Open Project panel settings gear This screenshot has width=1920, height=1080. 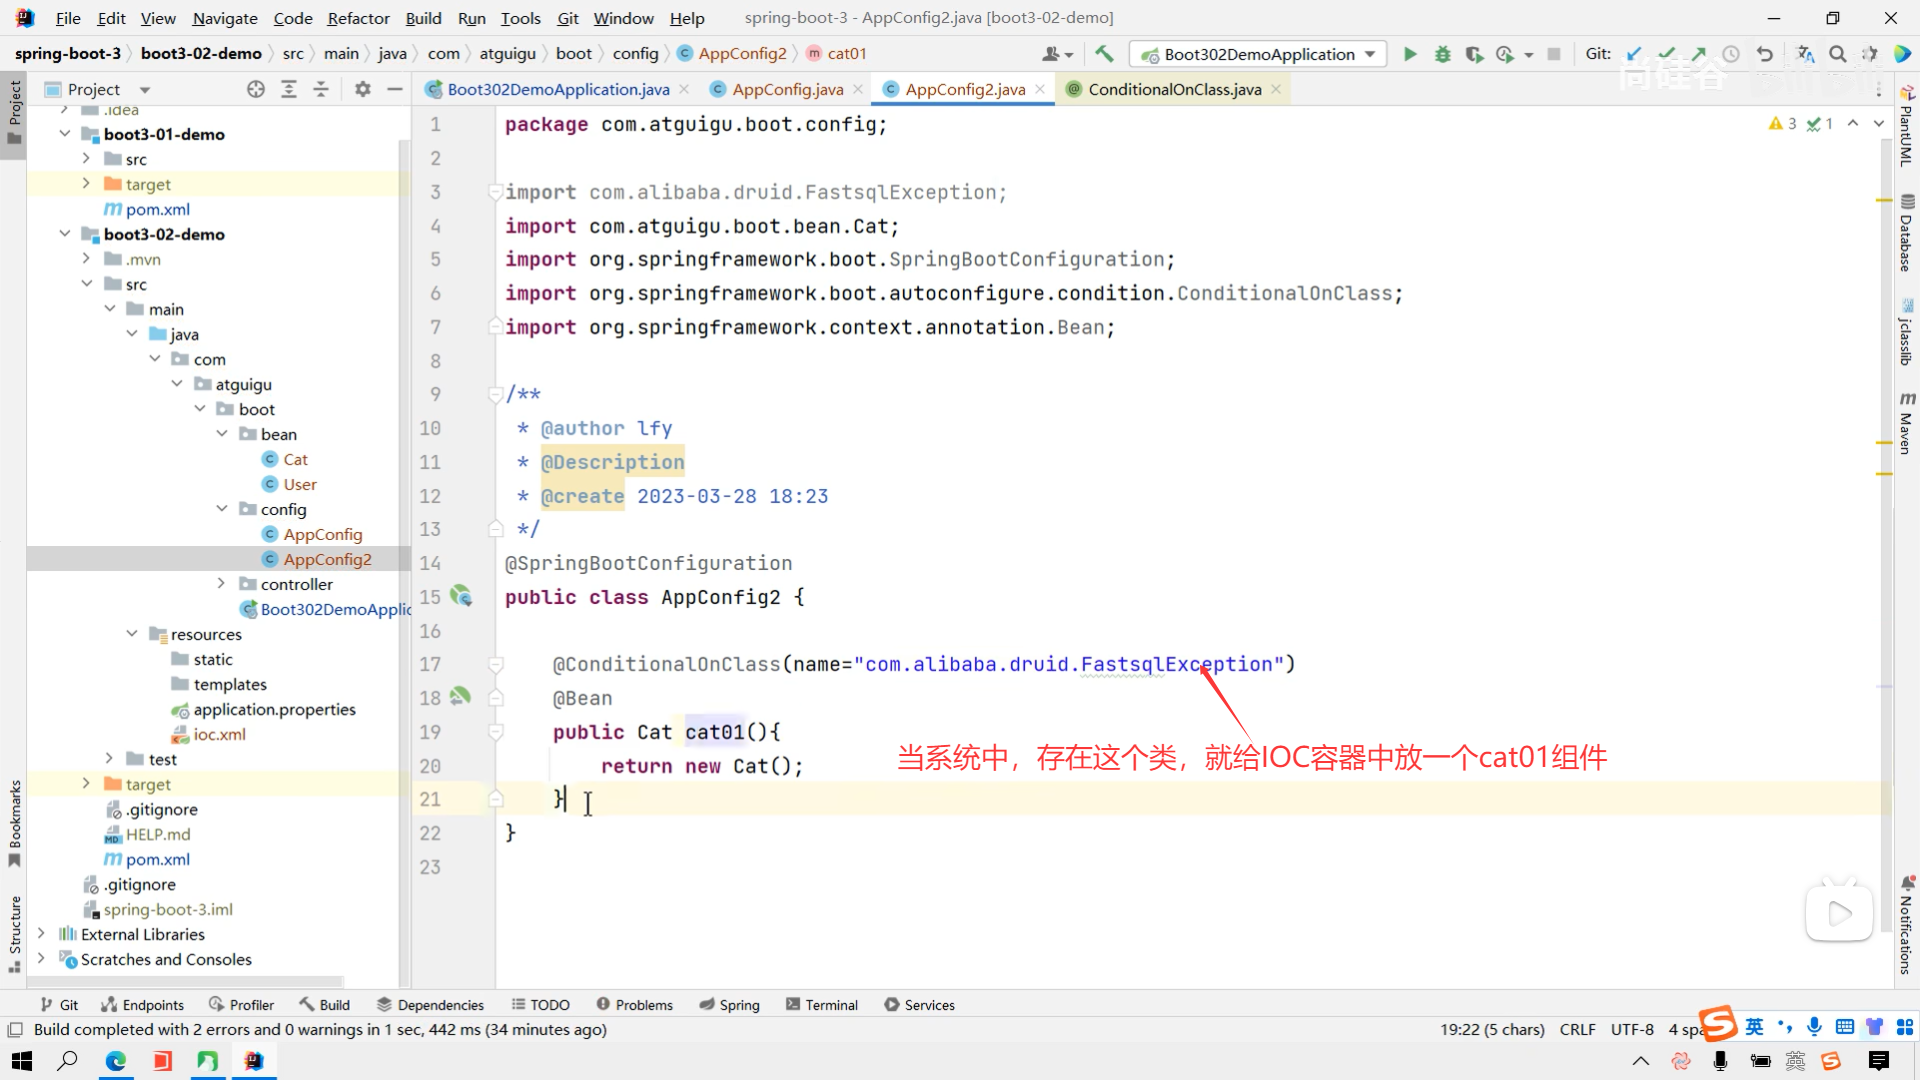click(363, 89)
